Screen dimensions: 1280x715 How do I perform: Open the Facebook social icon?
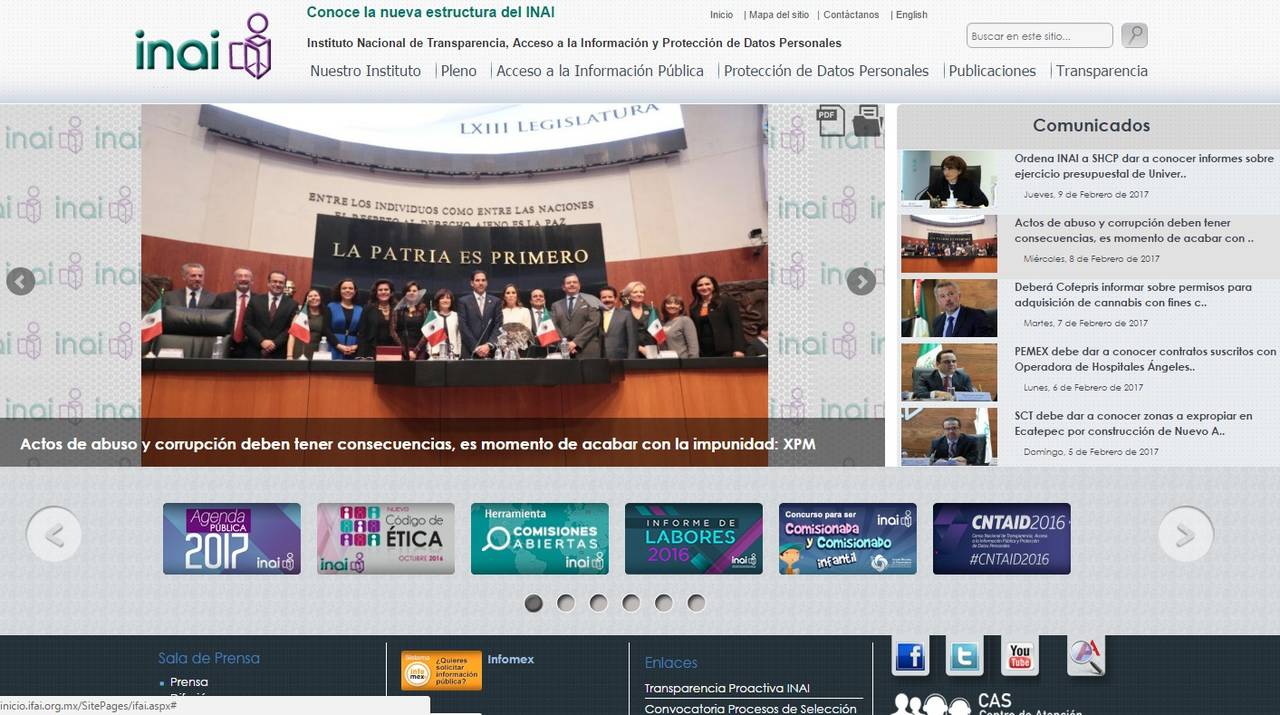pos(910,657)
